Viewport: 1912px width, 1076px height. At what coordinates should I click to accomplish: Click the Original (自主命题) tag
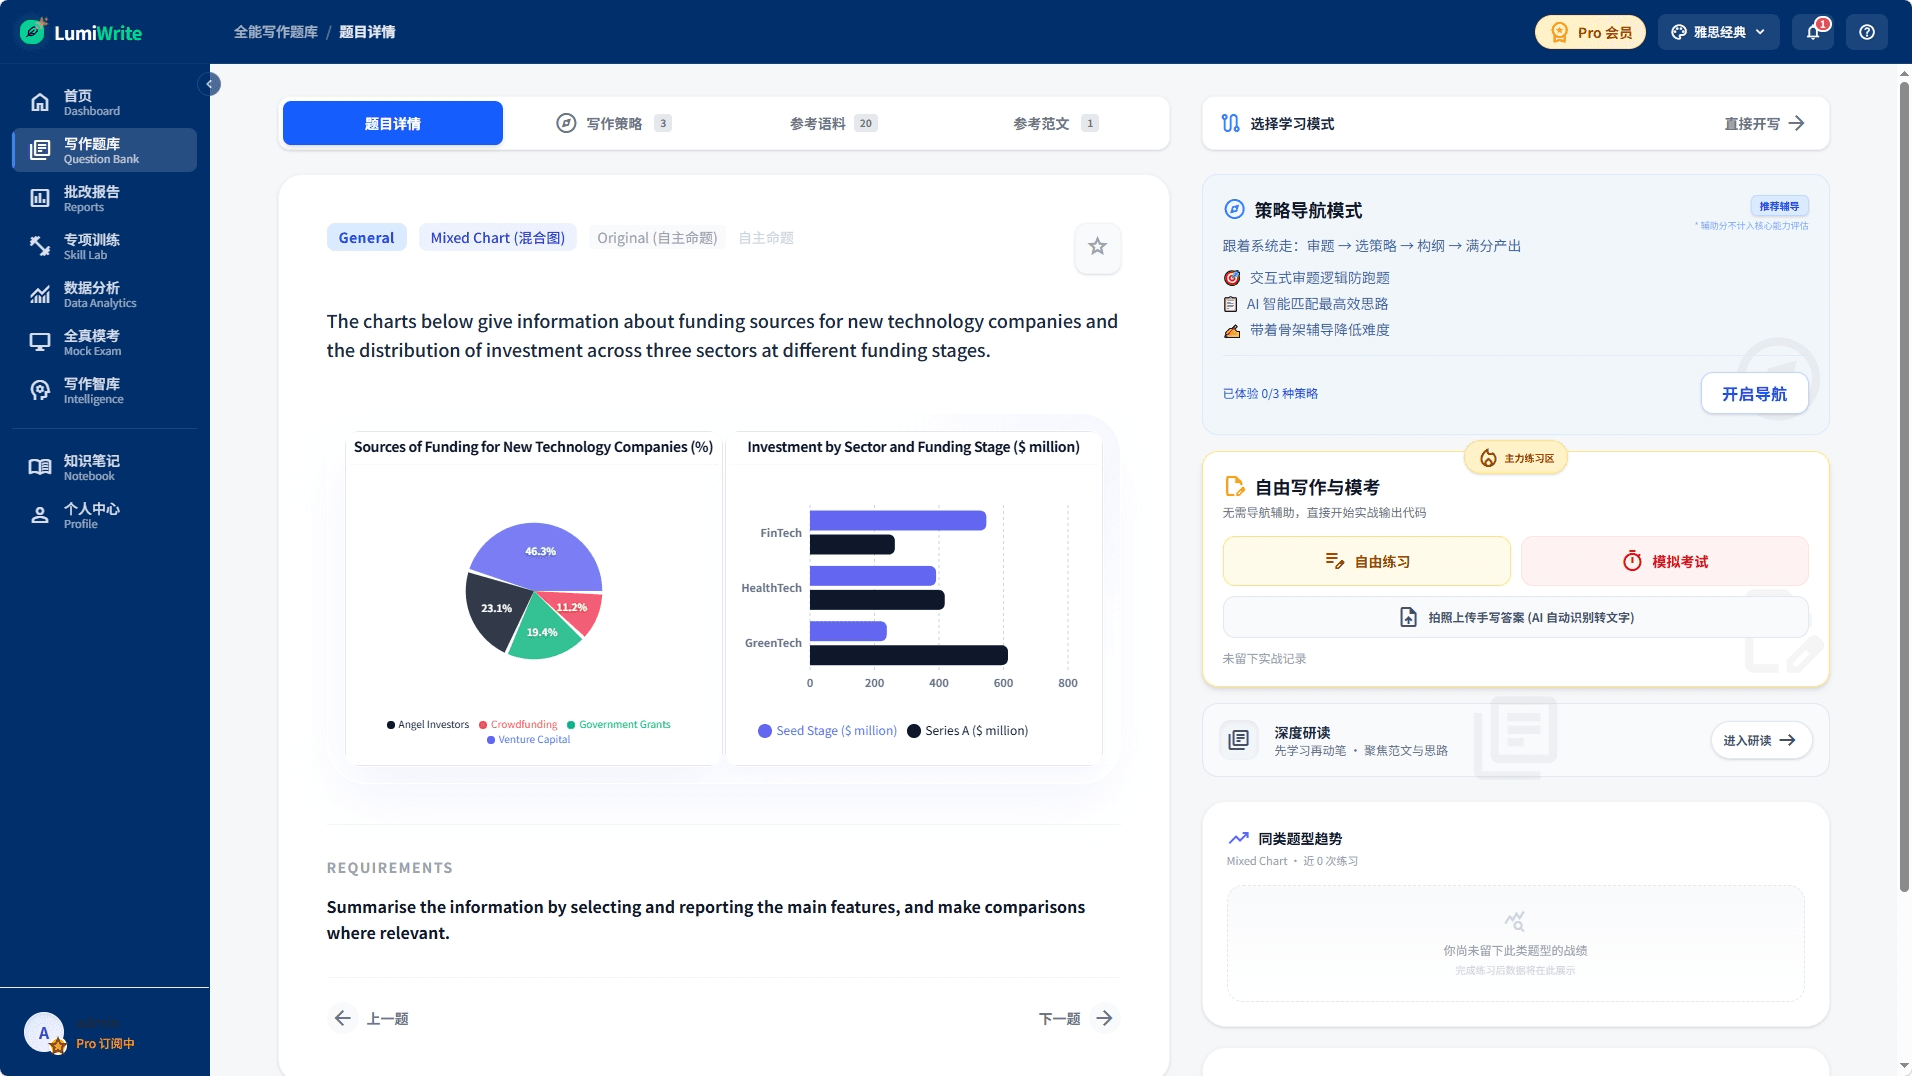pyautogui.click(x=657, y=238)
